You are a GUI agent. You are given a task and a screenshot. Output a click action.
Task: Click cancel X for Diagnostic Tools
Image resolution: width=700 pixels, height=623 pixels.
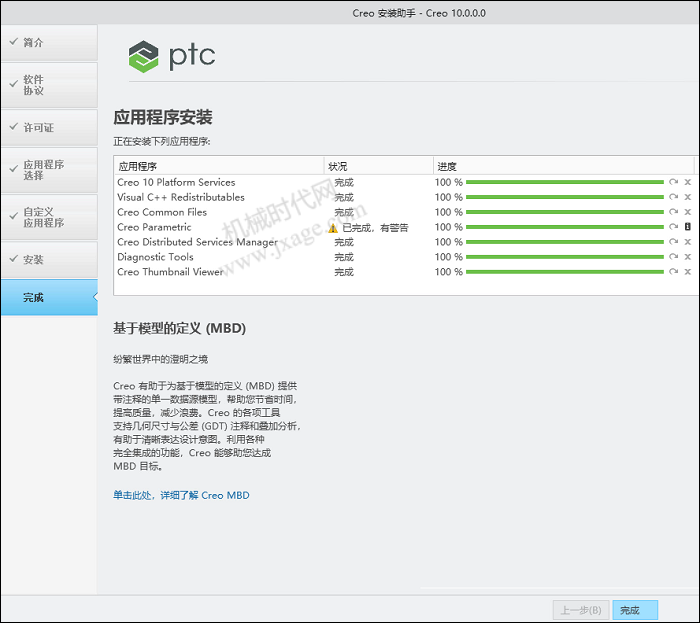(x=688, y=257)
